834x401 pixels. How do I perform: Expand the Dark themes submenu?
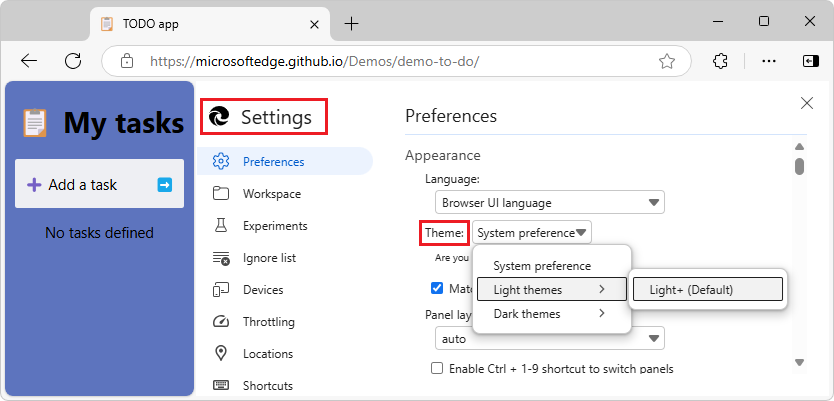[552, 314]
